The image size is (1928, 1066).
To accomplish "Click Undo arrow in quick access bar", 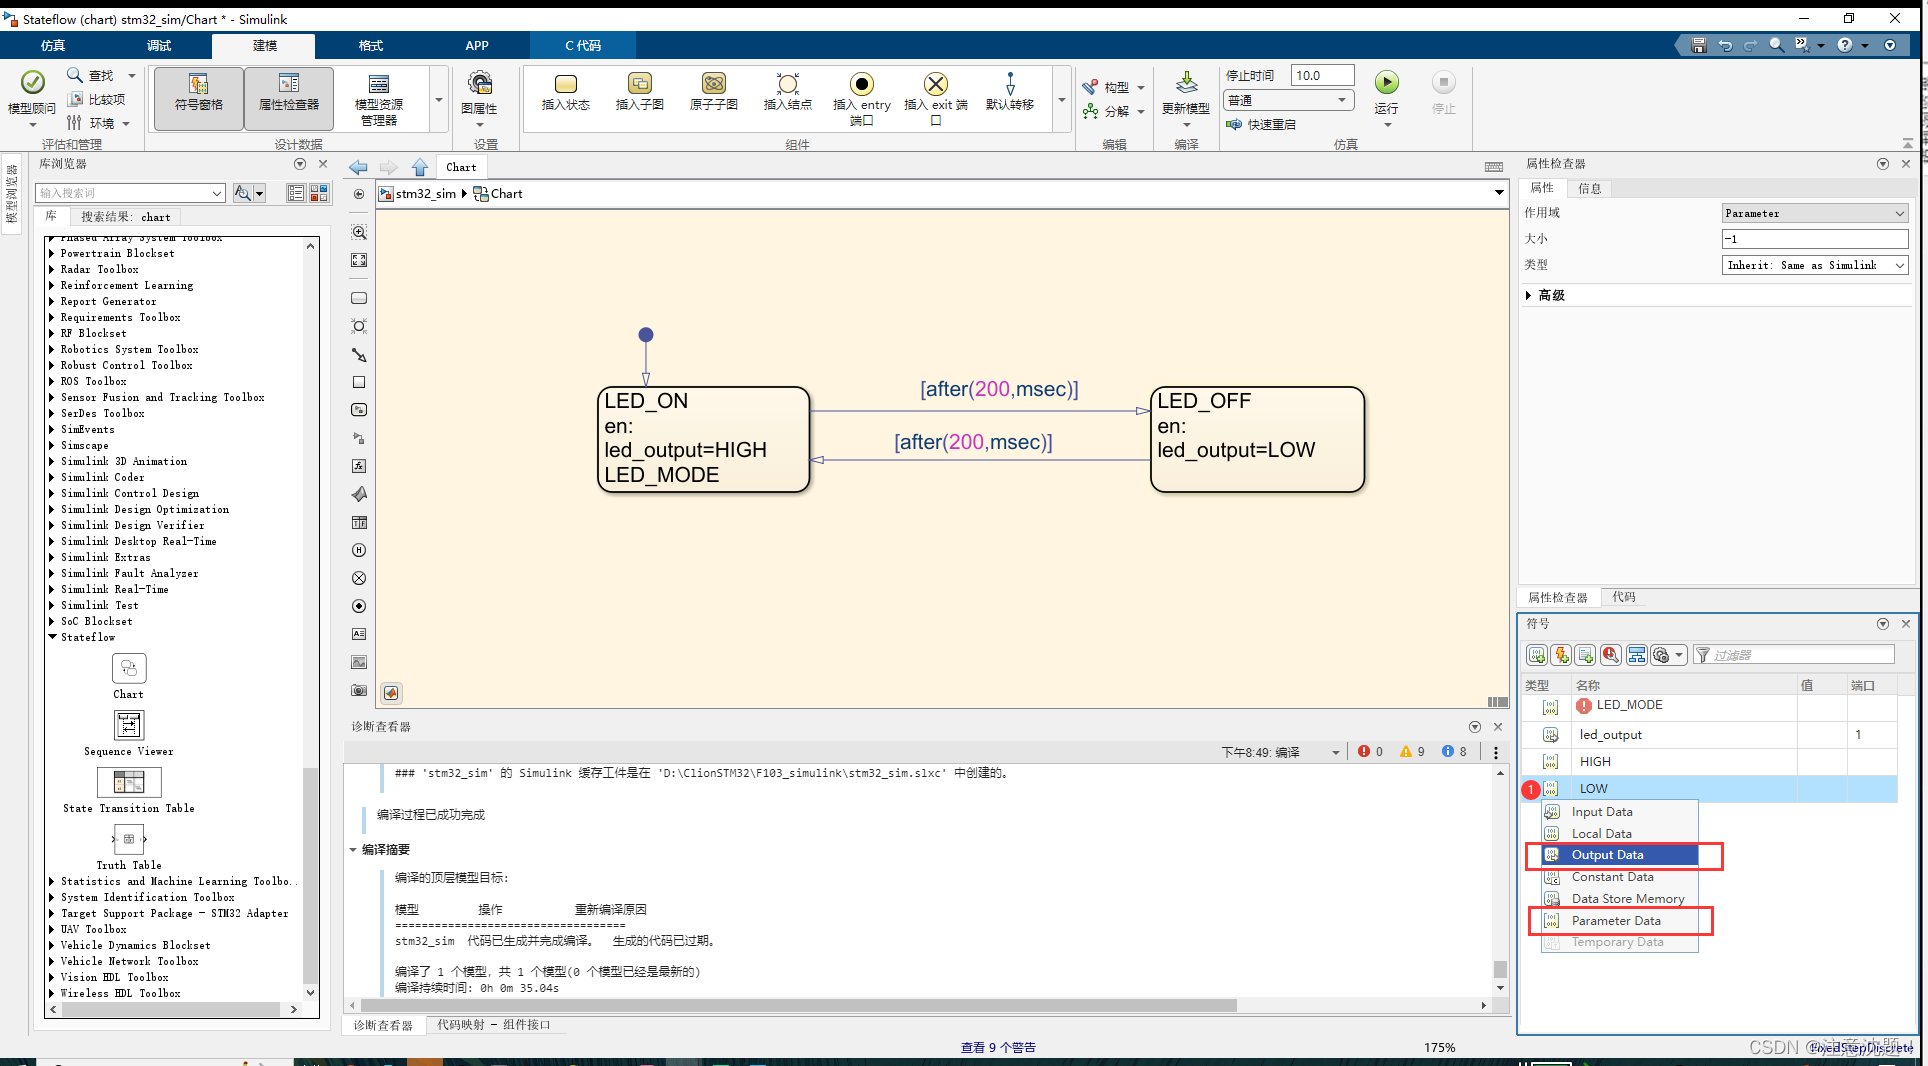I will (x=1724, y=45).
